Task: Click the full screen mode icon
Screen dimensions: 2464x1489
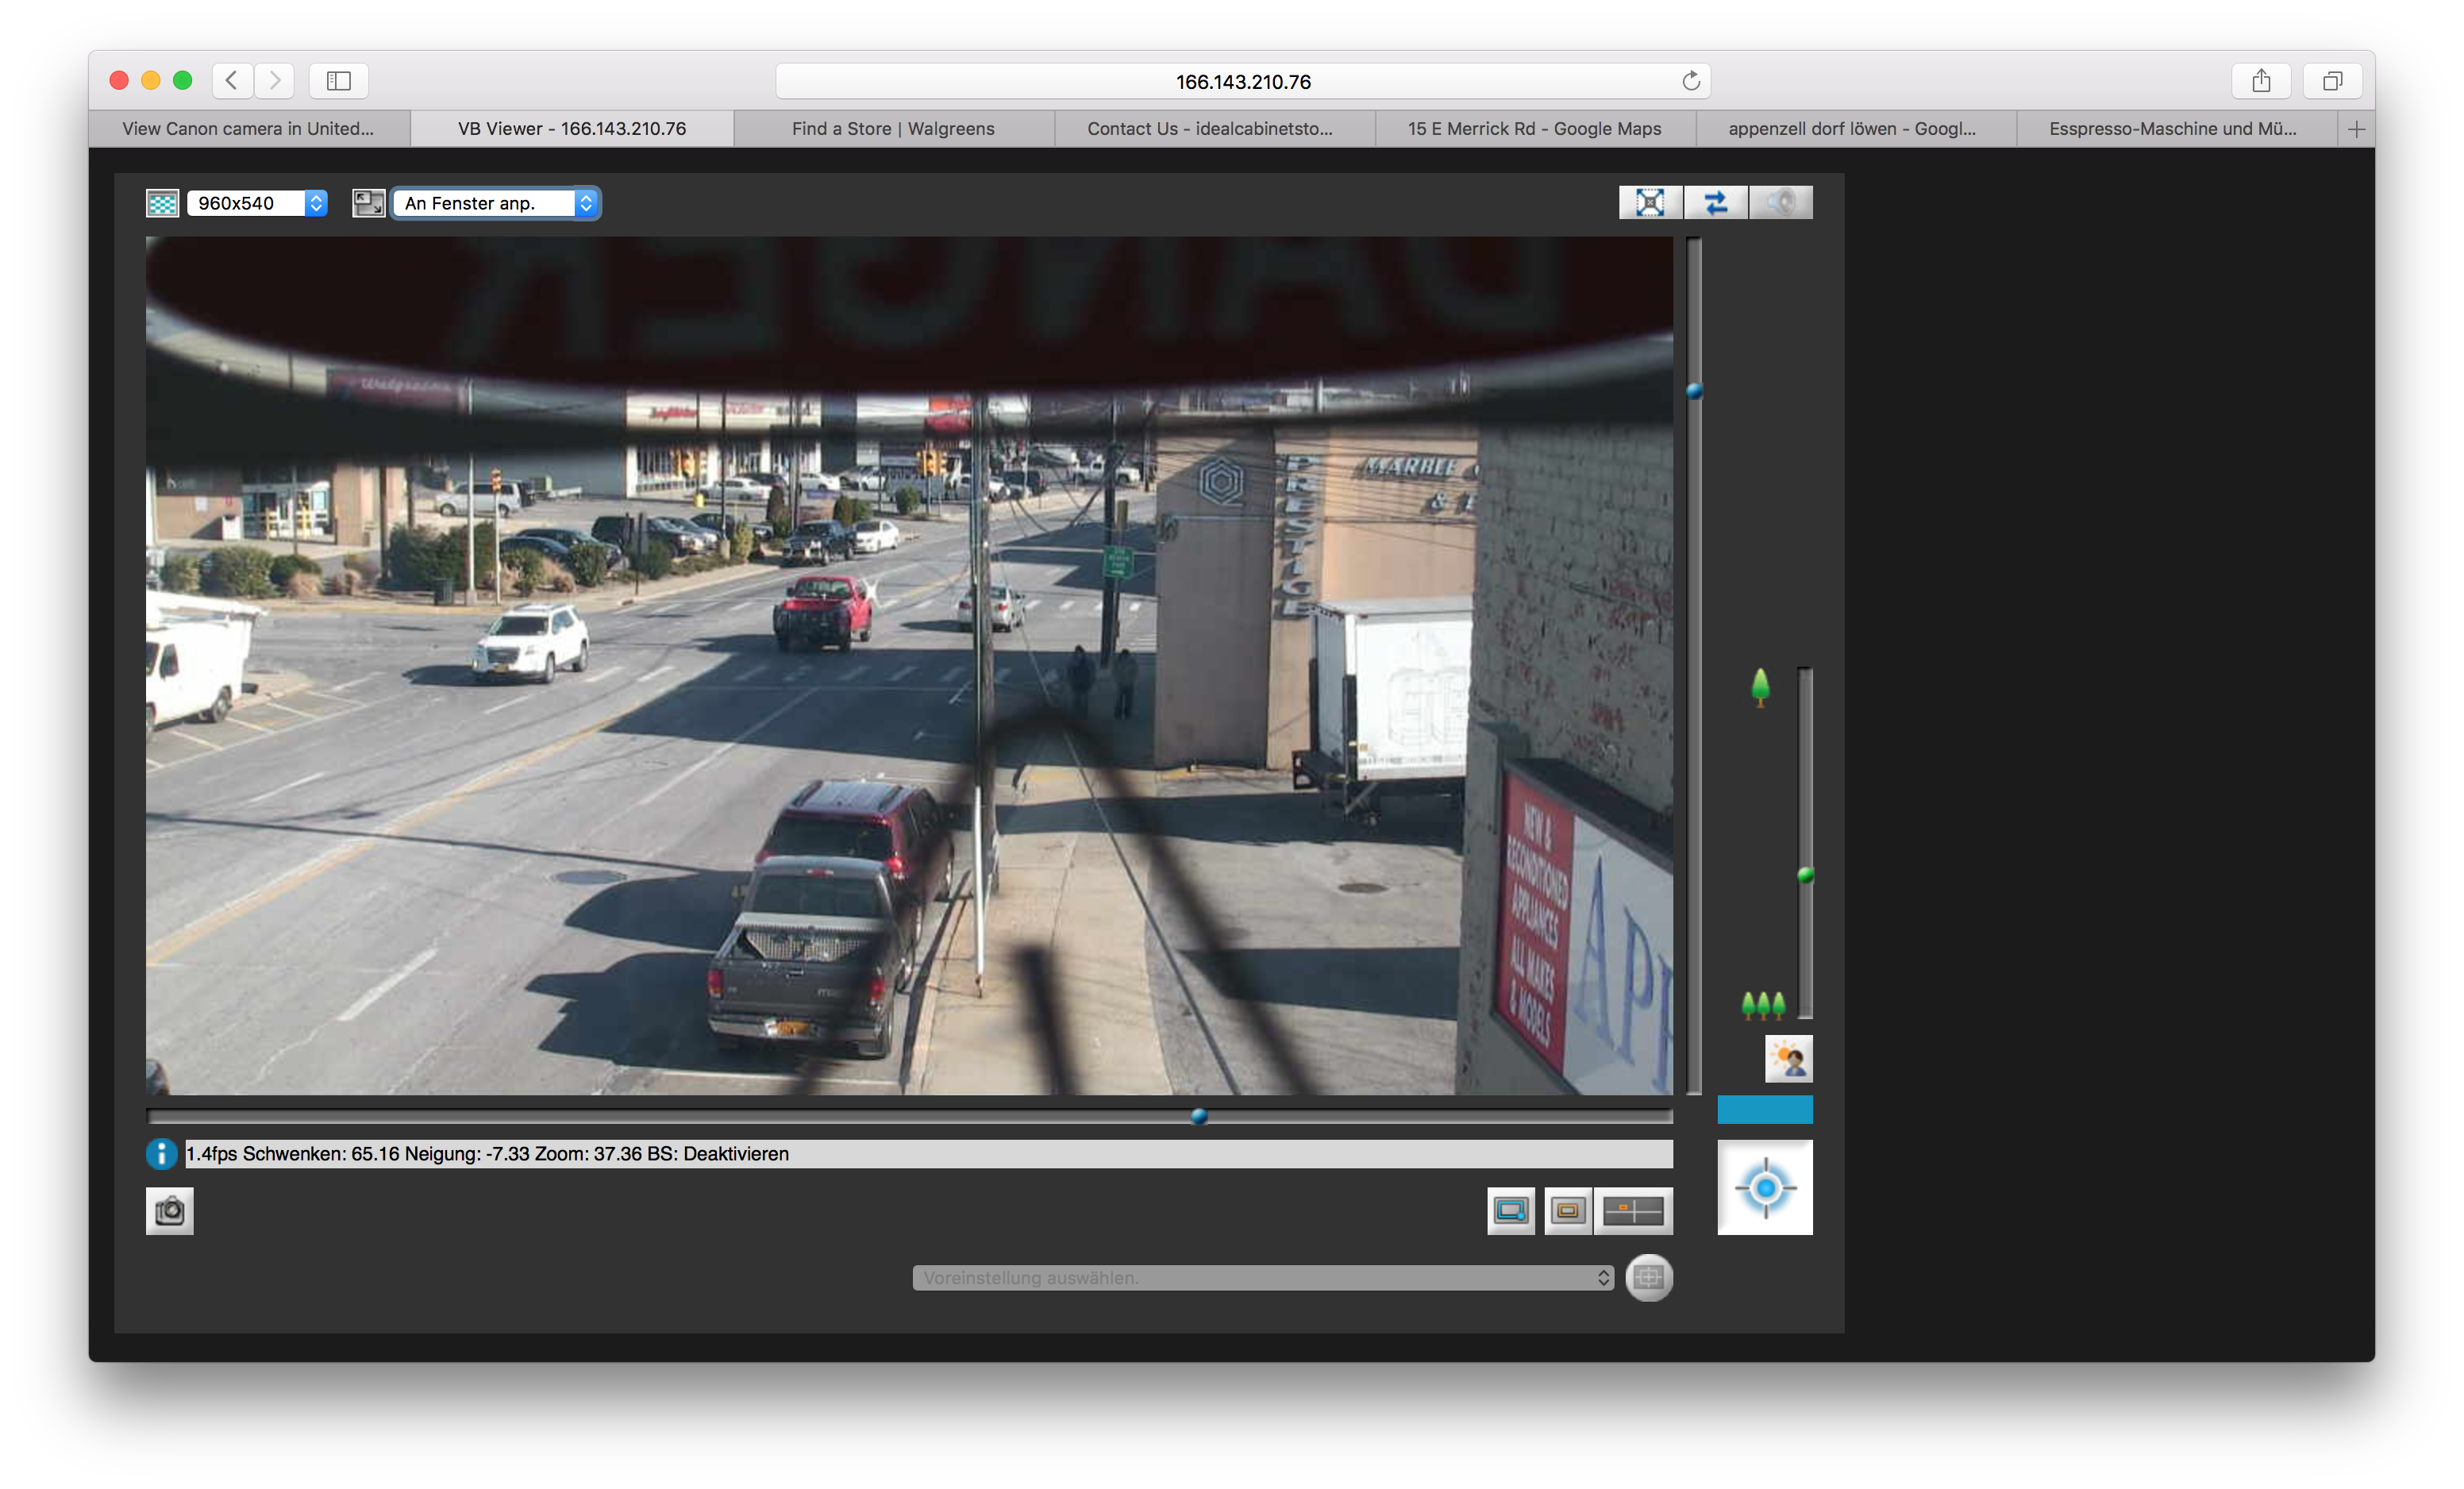Action: pyautogui.click(x=1650, y=203)
